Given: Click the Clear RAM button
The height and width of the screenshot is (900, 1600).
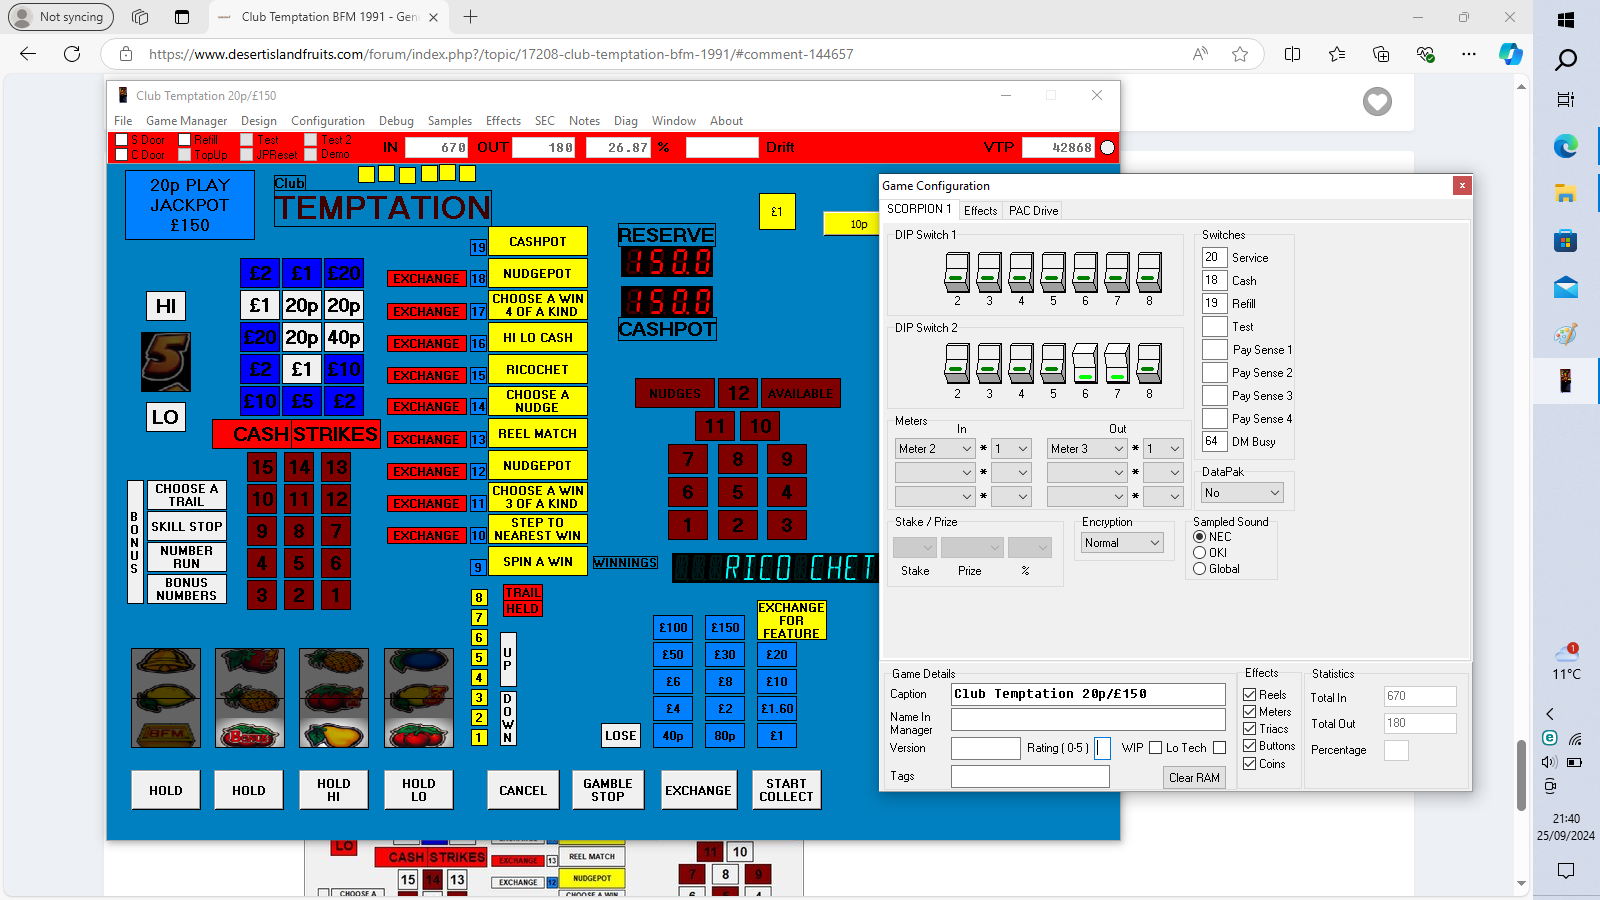Looking at the screenshot, I should click(x=1194, y=777).
